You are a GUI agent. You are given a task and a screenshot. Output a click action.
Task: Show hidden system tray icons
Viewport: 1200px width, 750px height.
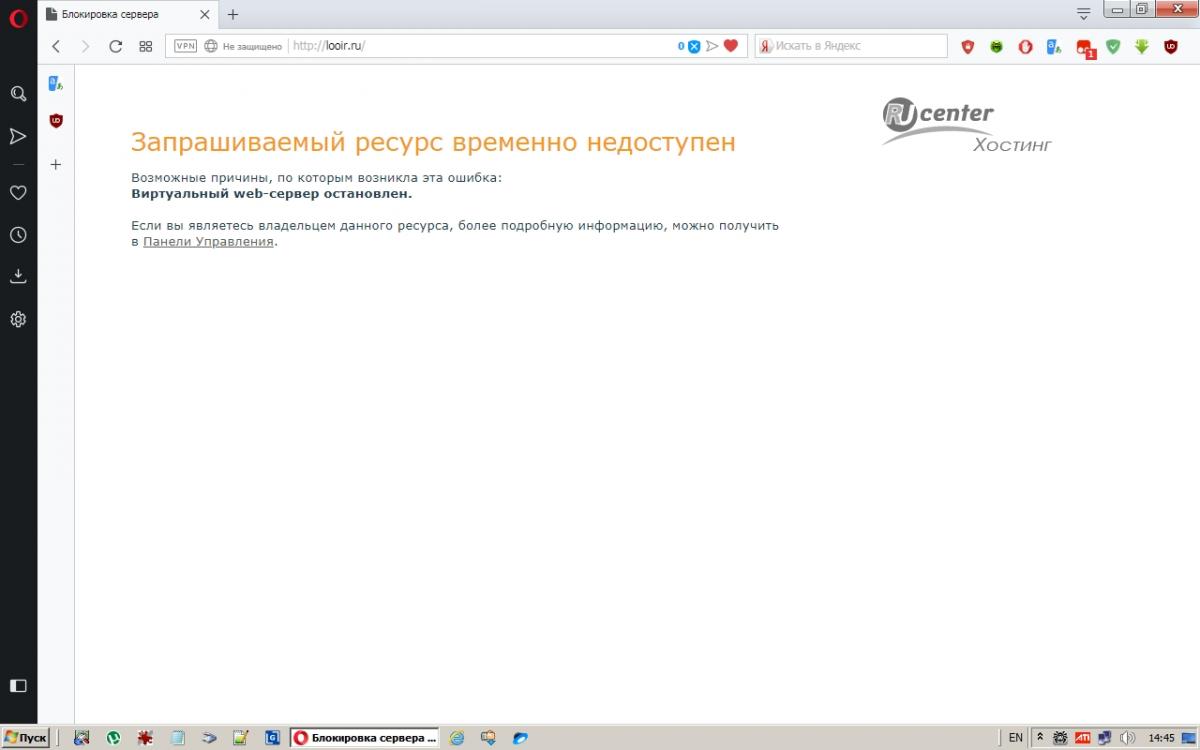click(1040, 738)
